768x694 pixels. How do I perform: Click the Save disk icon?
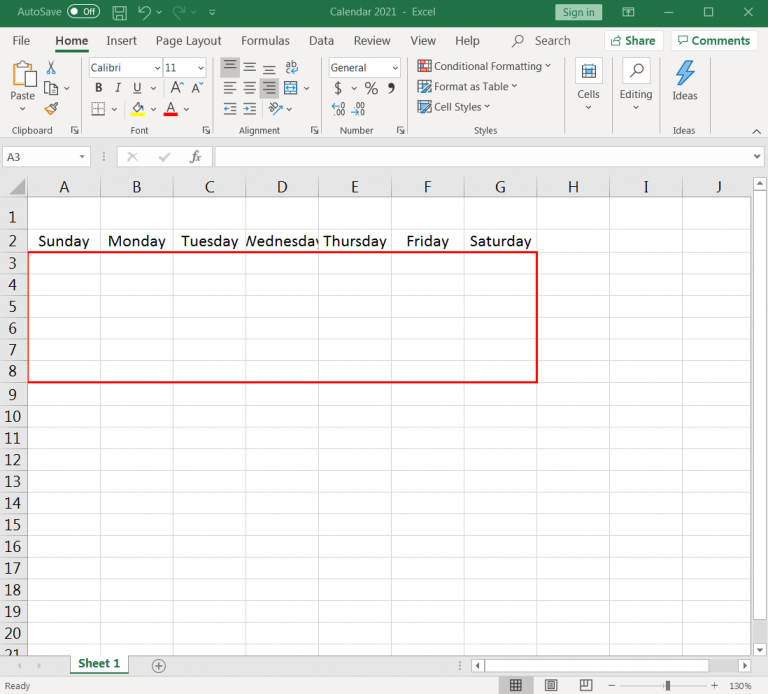[x=119, y=13]
